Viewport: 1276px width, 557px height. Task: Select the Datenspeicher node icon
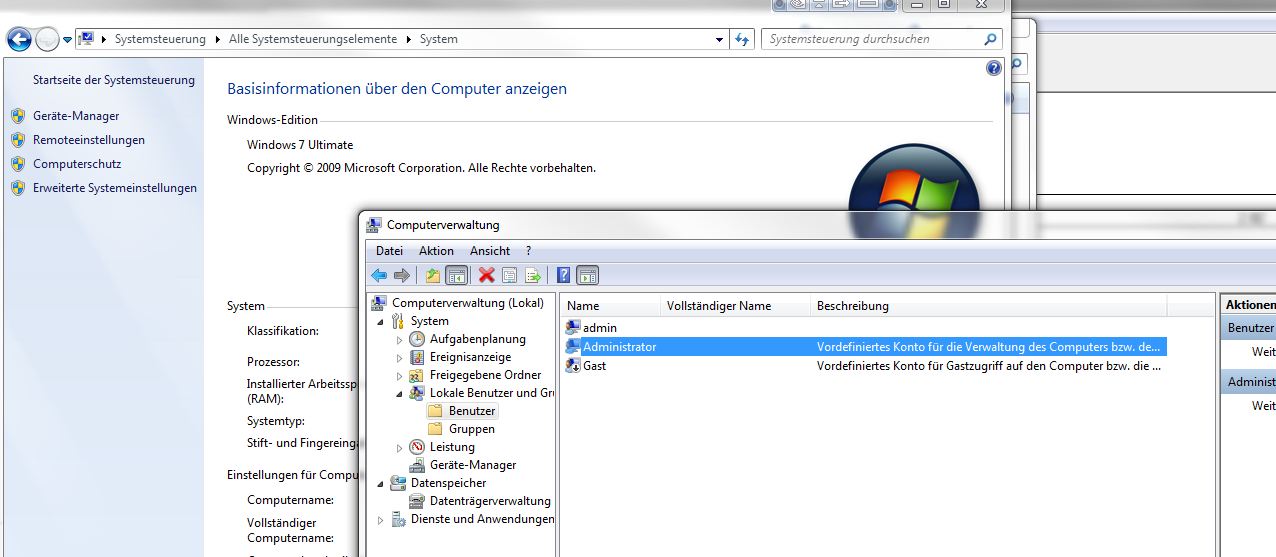(398, 483)
